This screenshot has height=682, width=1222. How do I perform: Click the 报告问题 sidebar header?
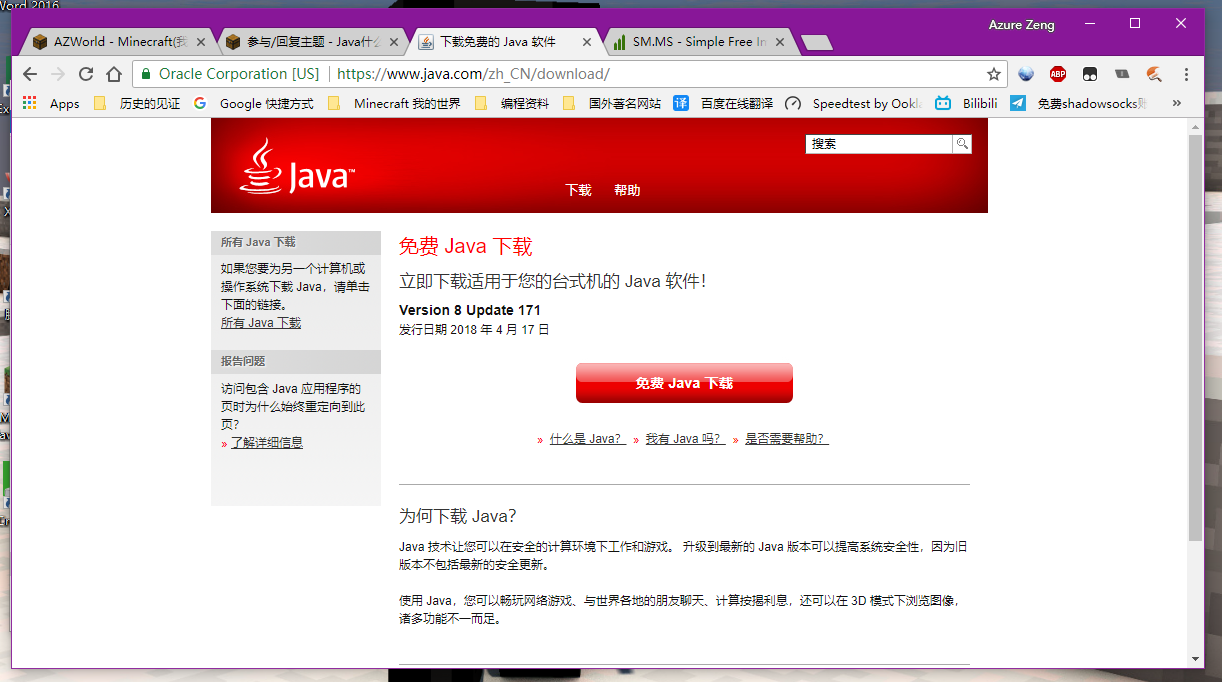[x=296, y=361]
